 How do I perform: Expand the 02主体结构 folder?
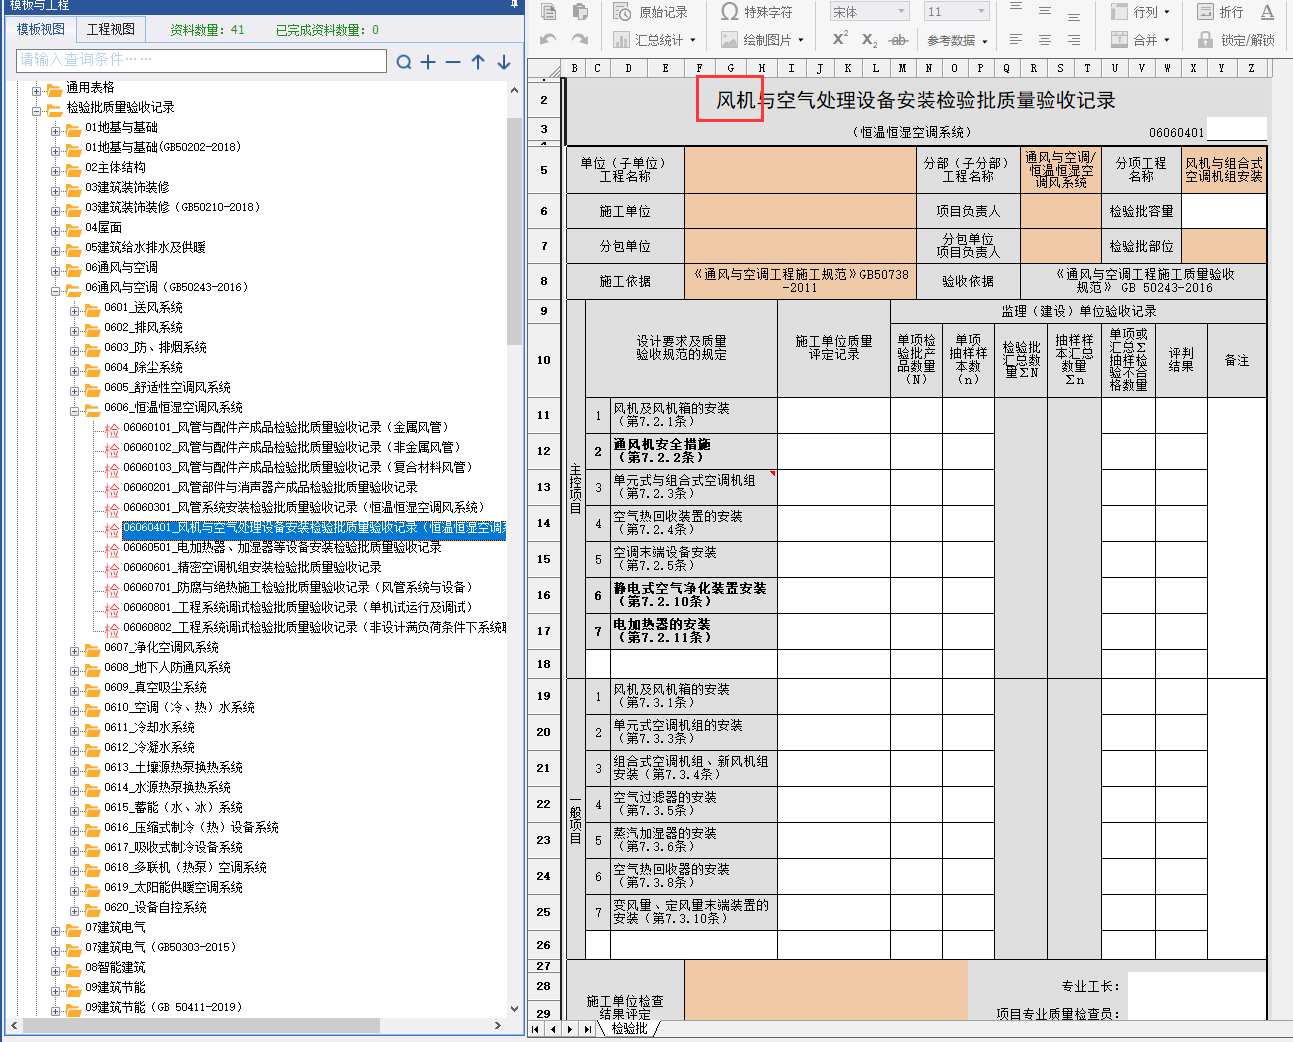[x=56, y=170]
